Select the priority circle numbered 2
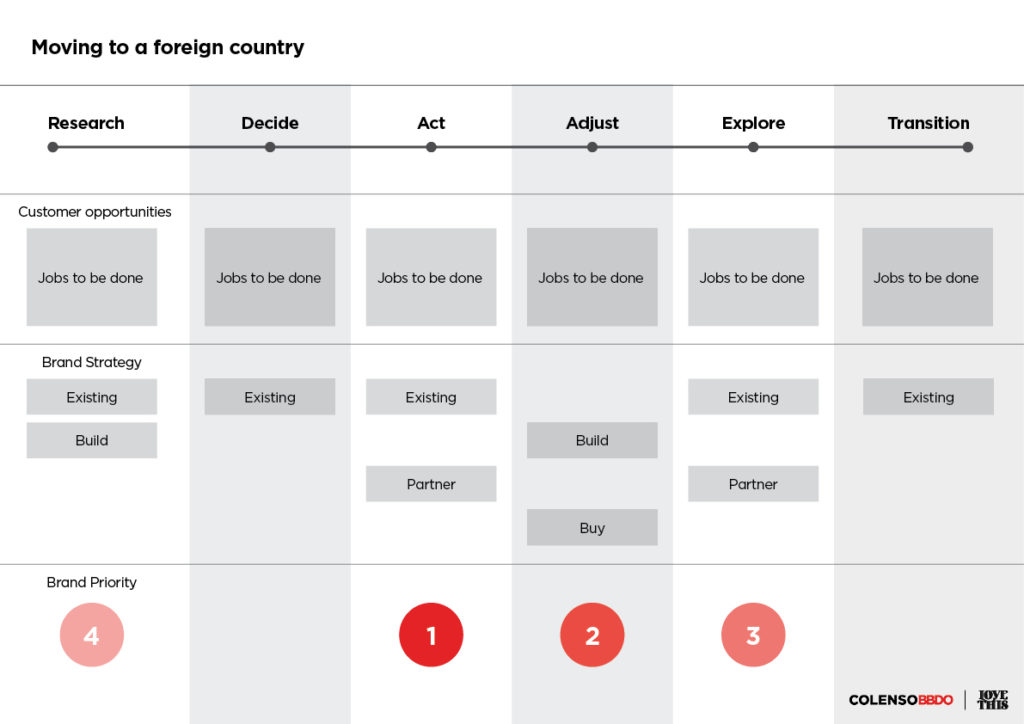Viewport: 1024px width, 724px height. click(592, 635)
